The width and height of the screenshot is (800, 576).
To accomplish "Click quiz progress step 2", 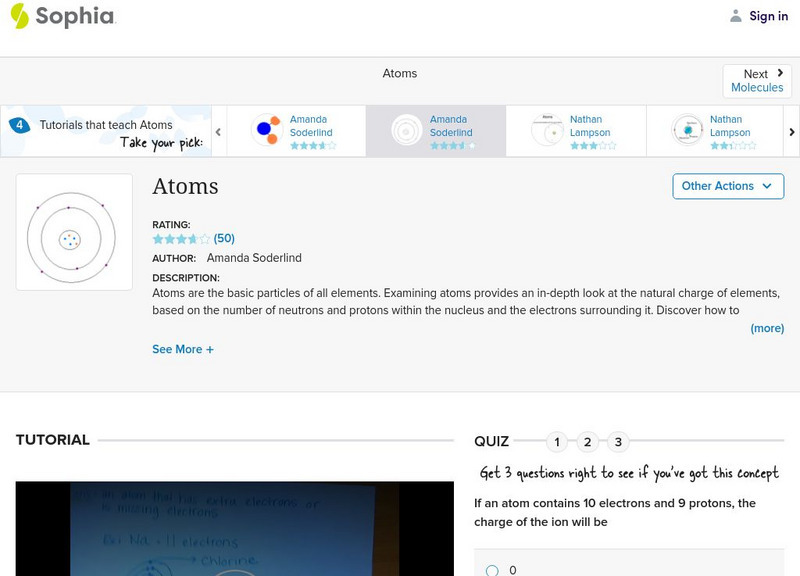I will 587,439.
